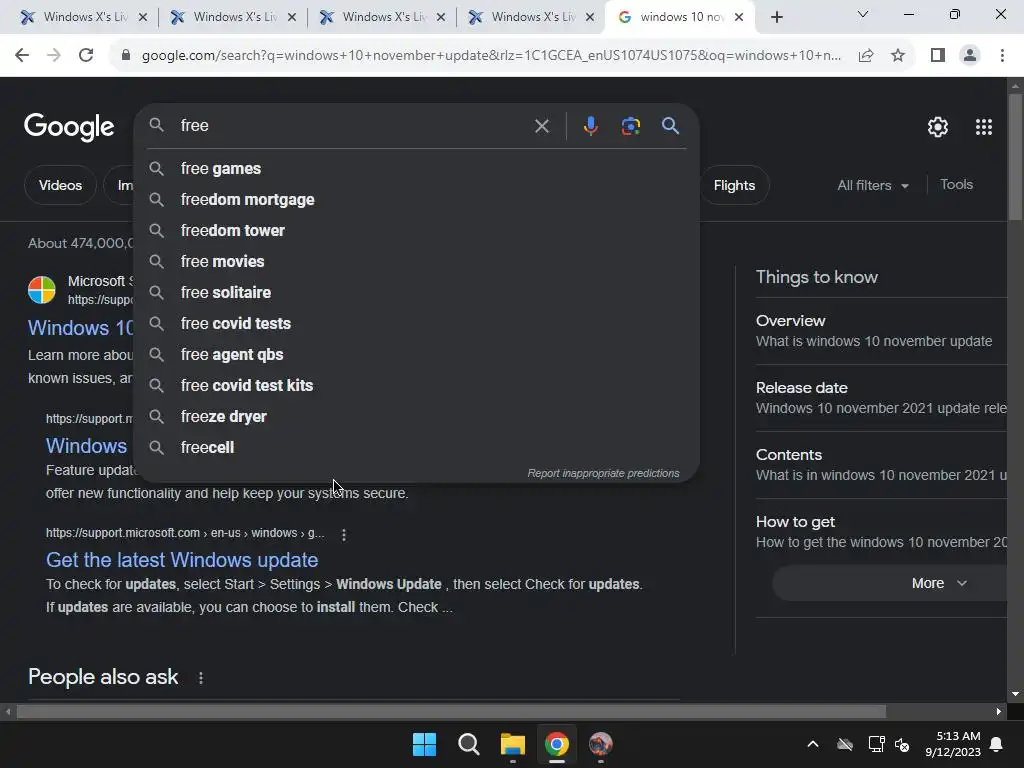Open File Explorer from taskbar
The height and width of the screenshot is (768, 1024).
coord(513,744)
